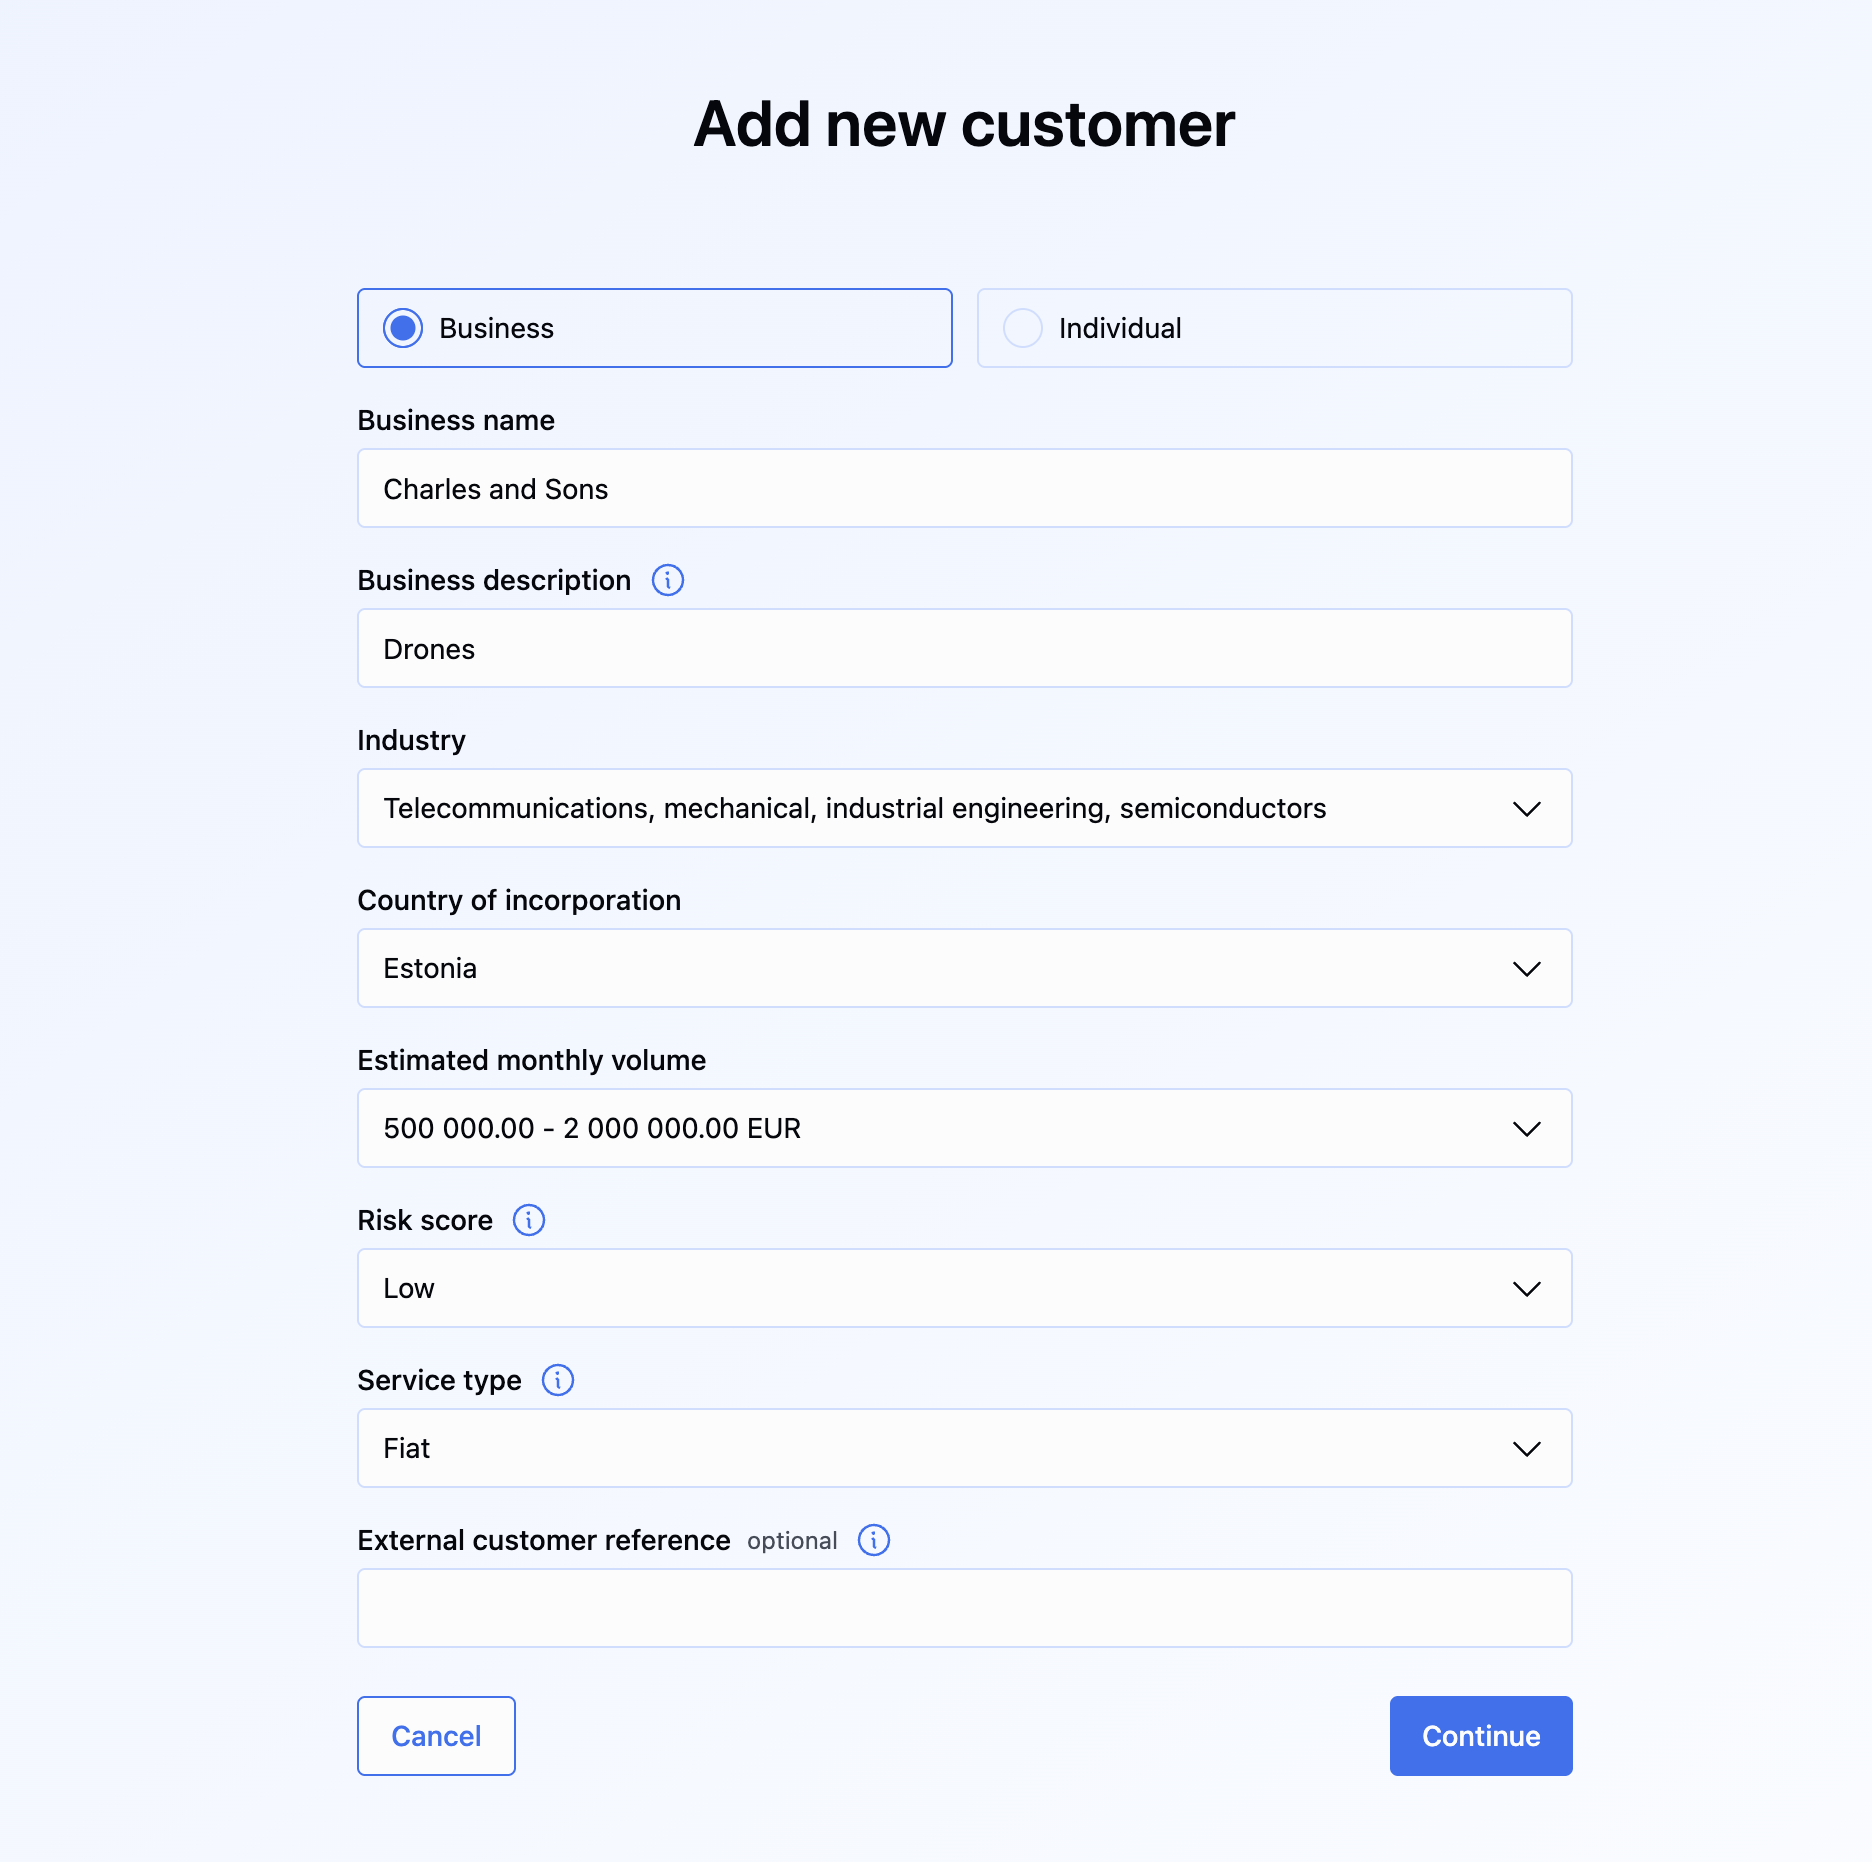Click the chevron arrow on the Low field
Viewport: 1872px width, 1862px height.
(x=1527, y=1289)
